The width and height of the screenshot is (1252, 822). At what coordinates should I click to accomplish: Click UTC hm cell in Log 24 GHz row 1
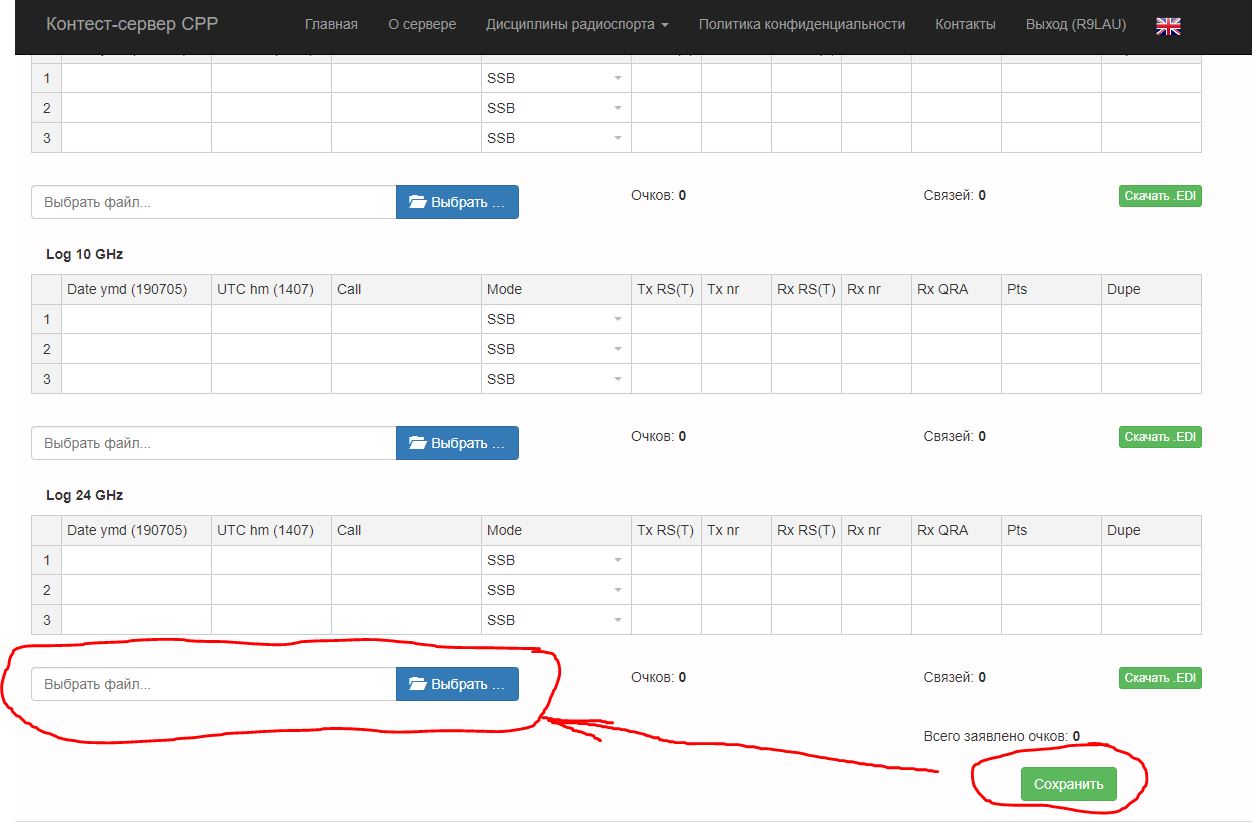(x=272, y=560)
